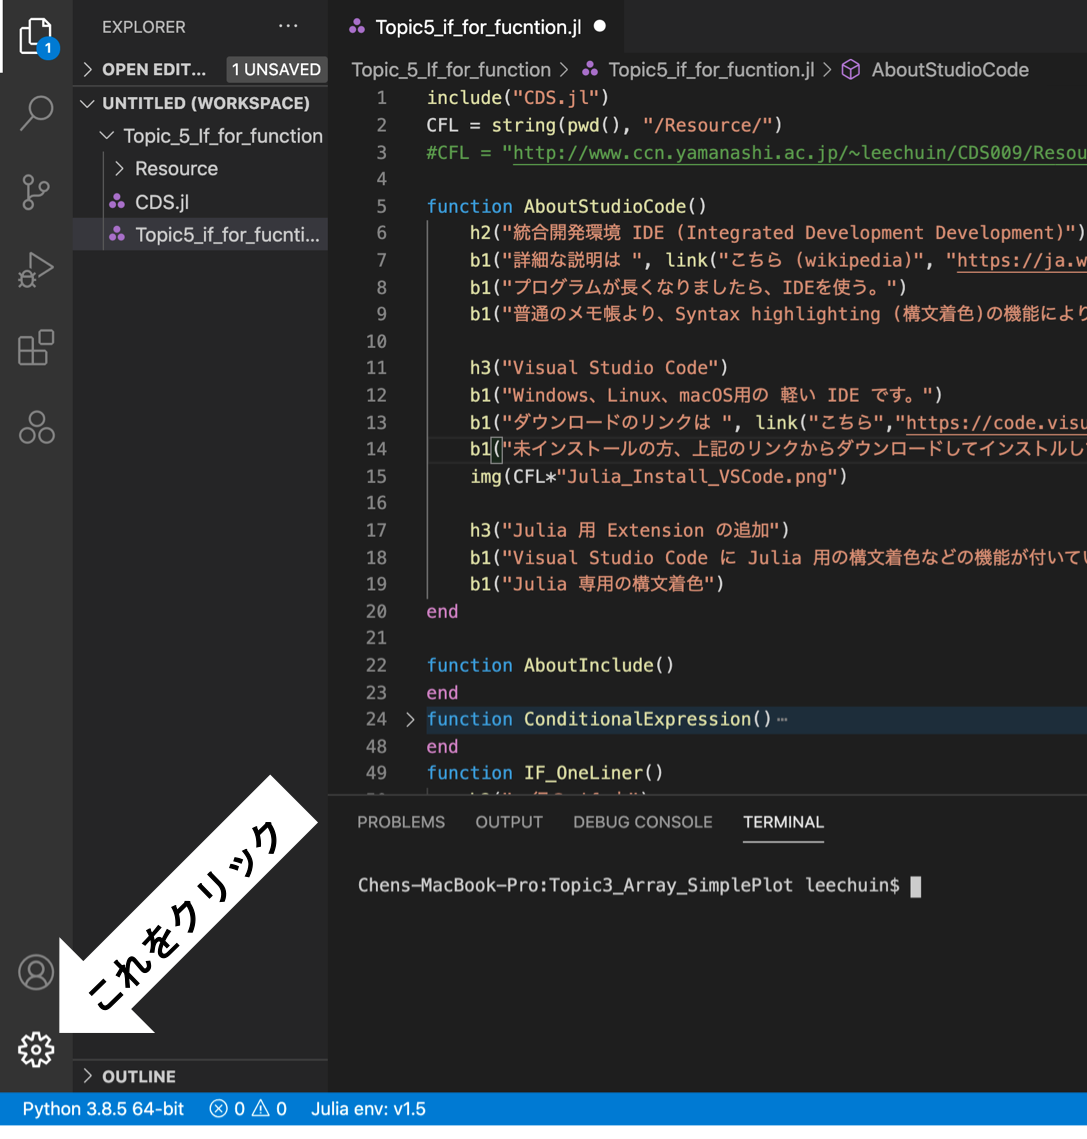Click Topic5_if_for_fucntion.jl in breadcrumb
The height and width of the screenshot is (1139, 1087).
711,70
